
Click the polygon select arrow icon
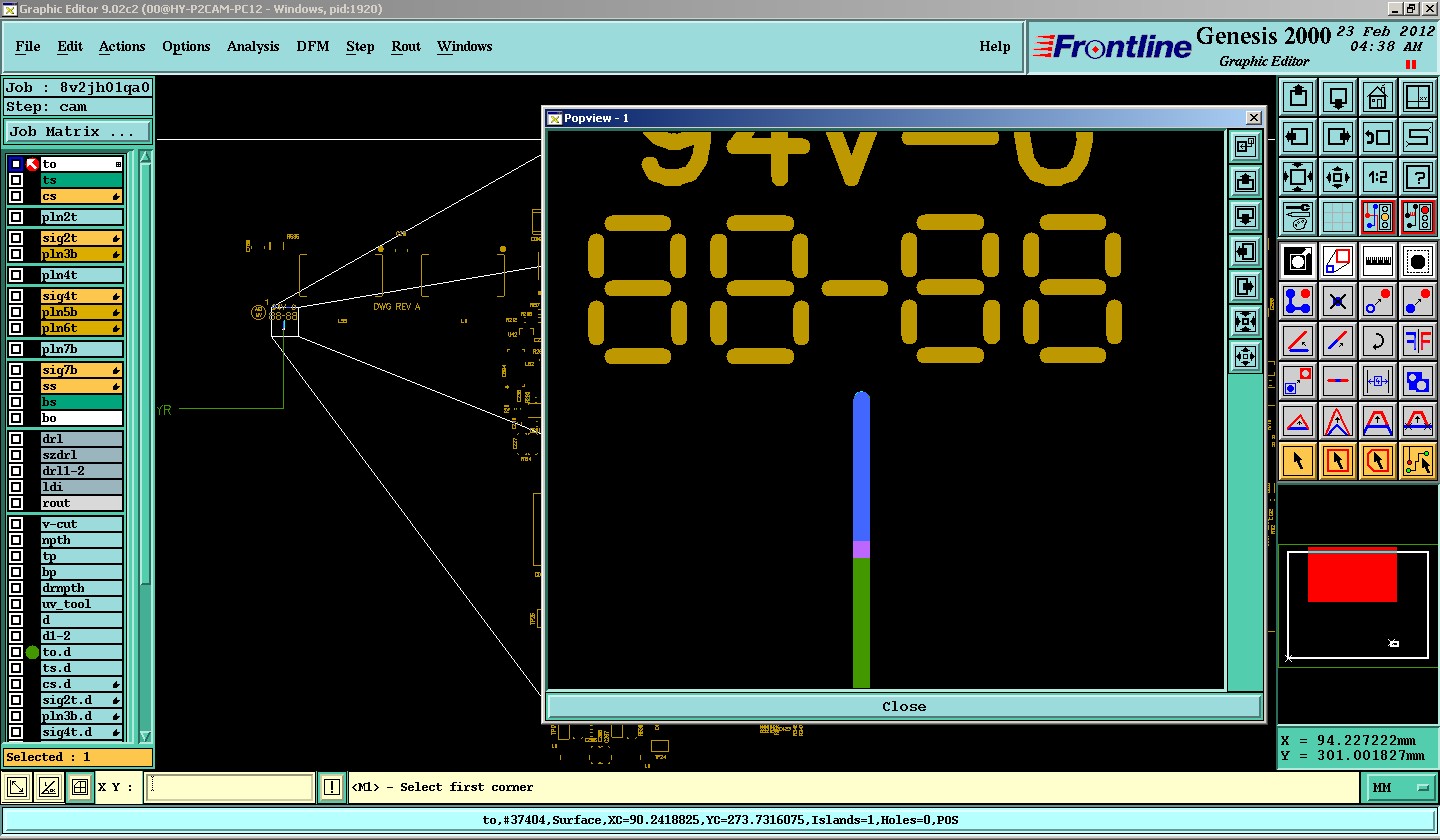[x=1378, y=461]
